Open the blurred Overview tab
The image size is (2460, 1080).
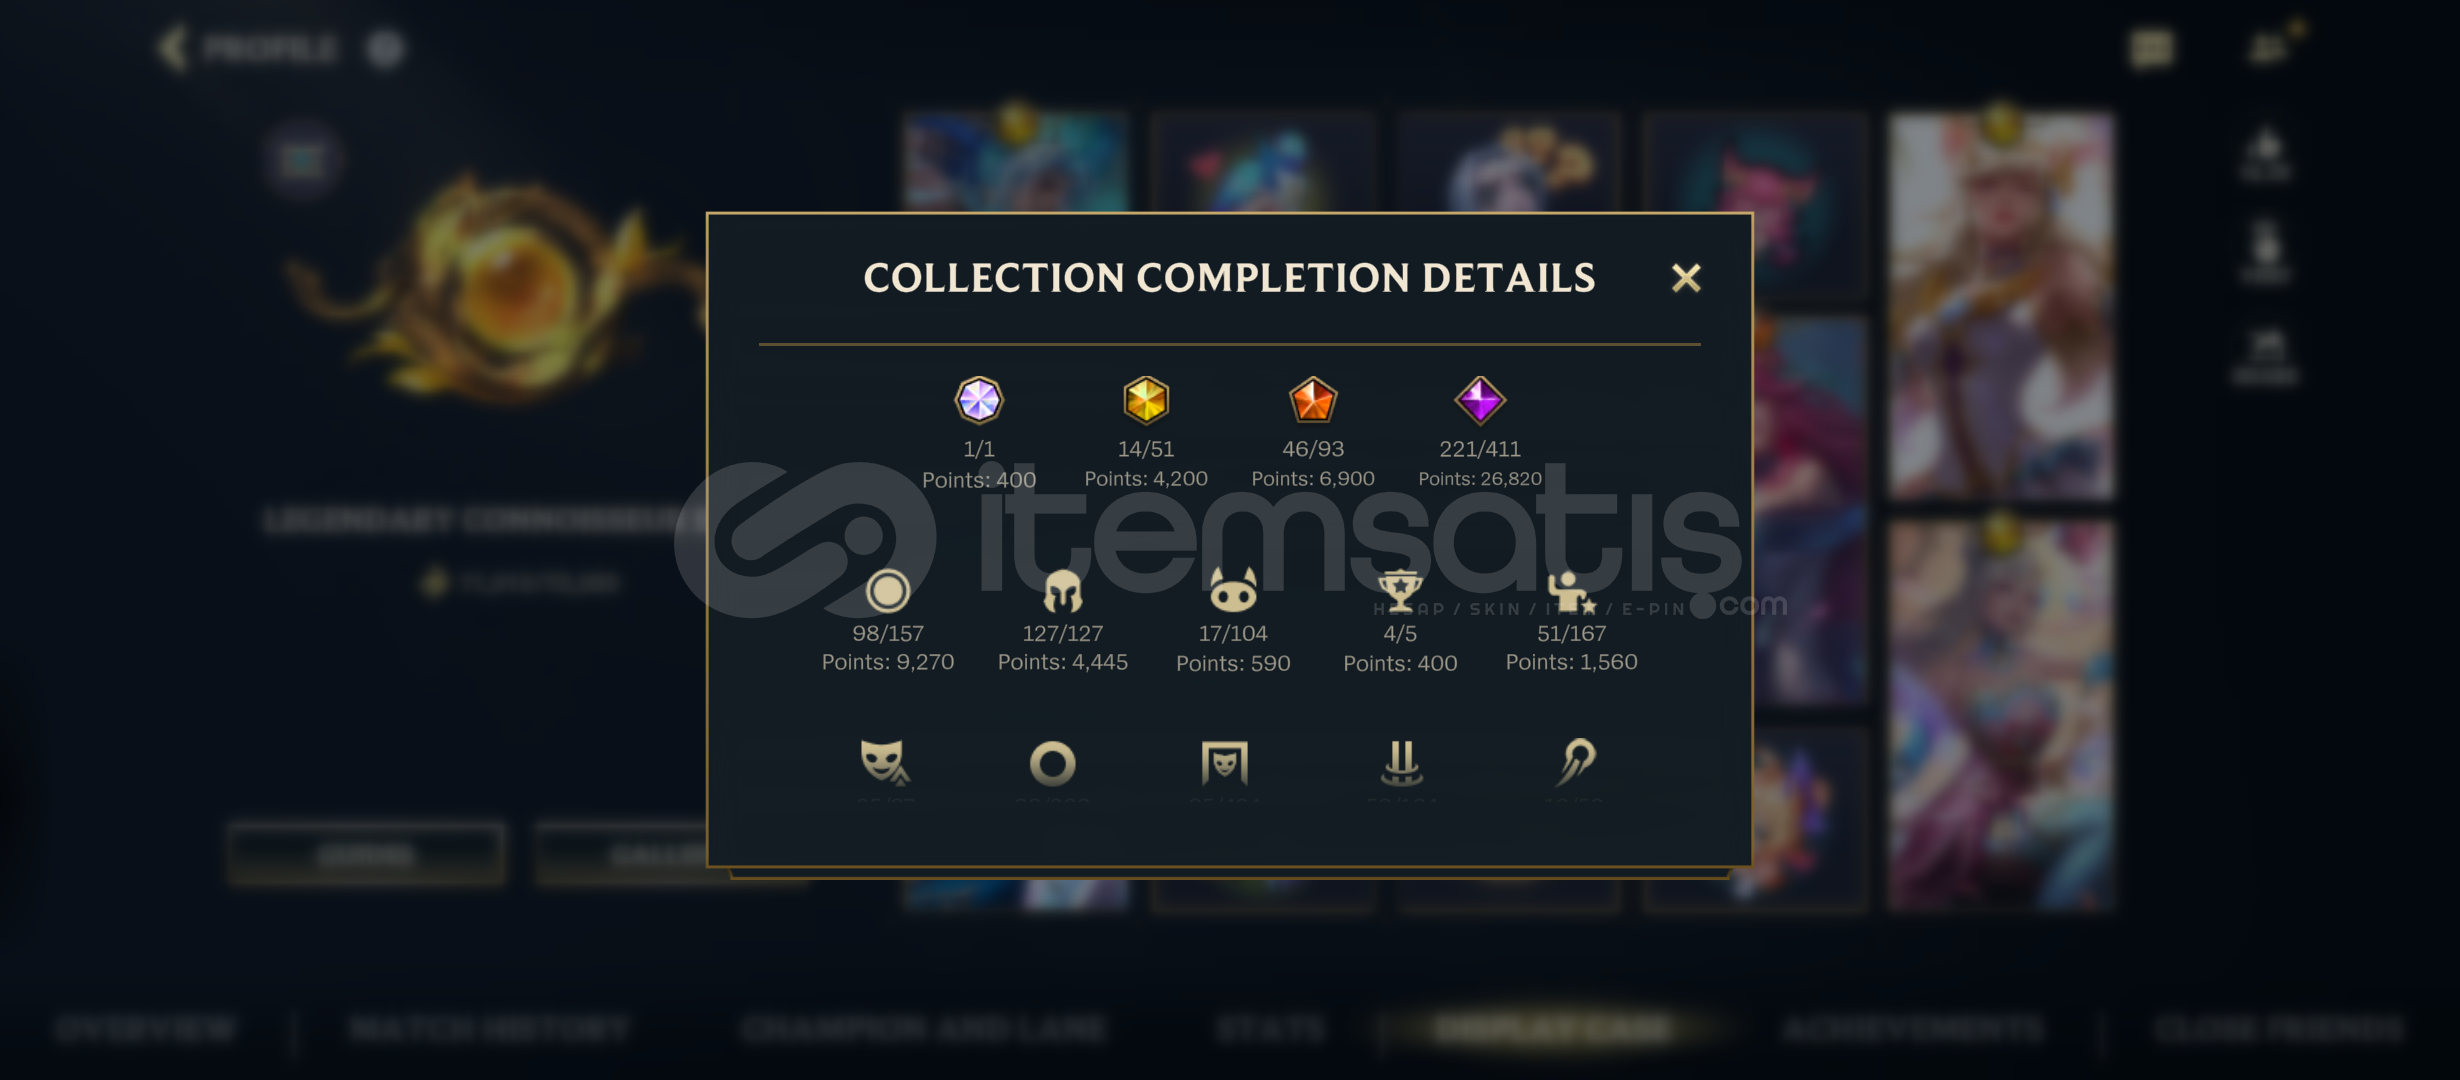(146, 1029)
